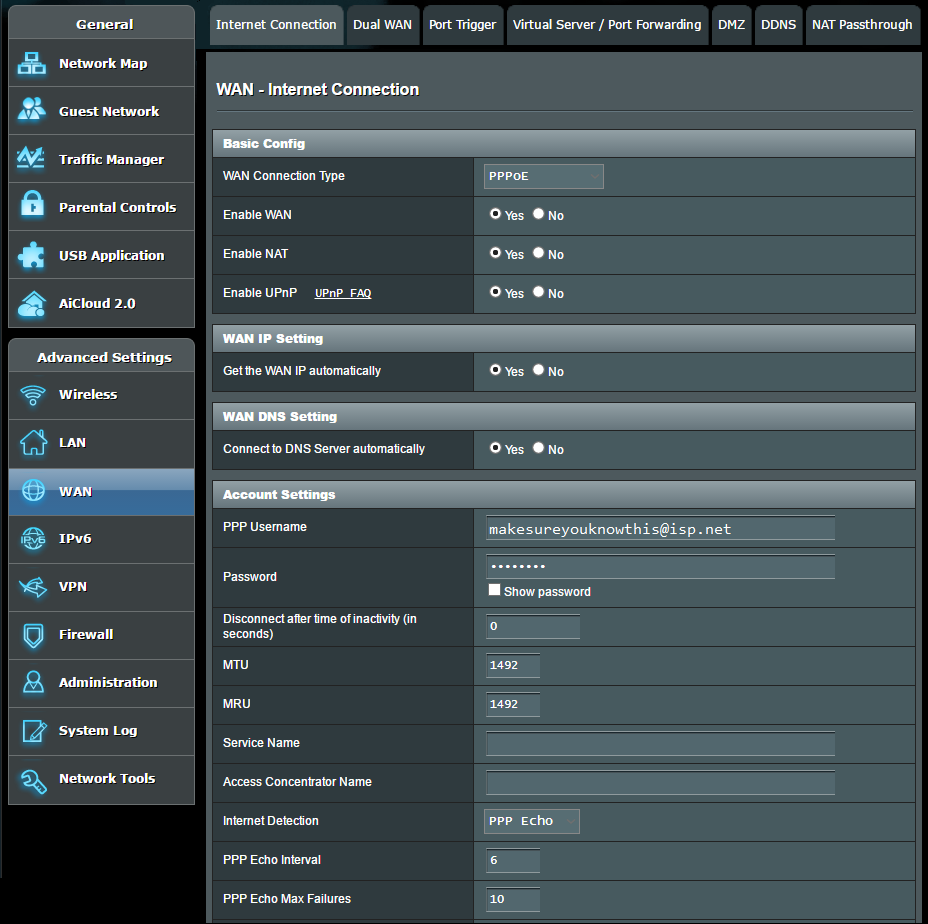928x924 pixels.
Task: Go to the DMZ tab
Action: coord(731,25)
